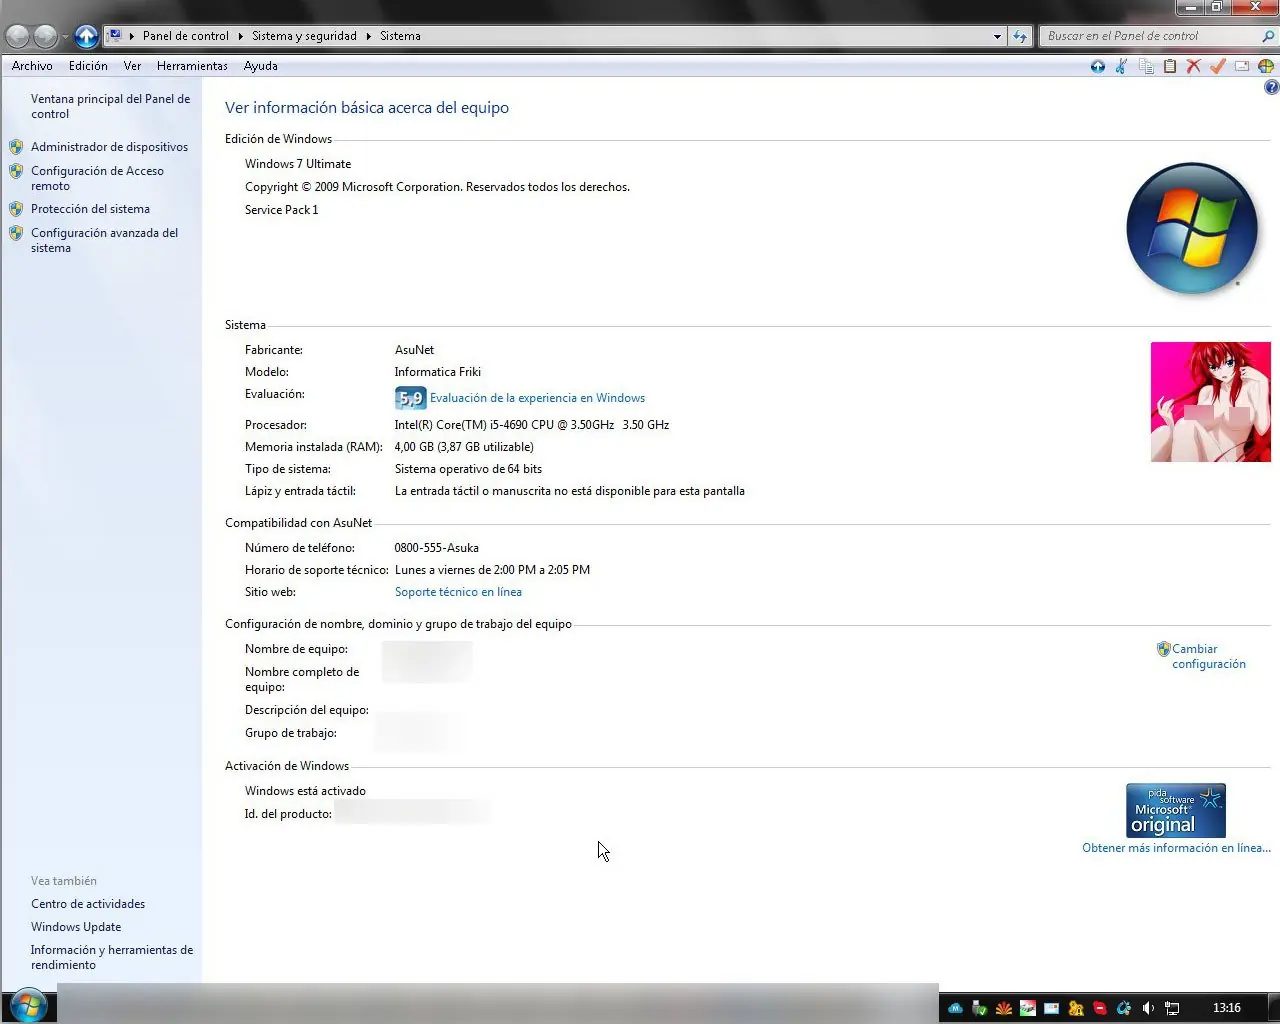Expand the address bar history dropdown
Screen dimensions: 1280x1024
[997, 36]
